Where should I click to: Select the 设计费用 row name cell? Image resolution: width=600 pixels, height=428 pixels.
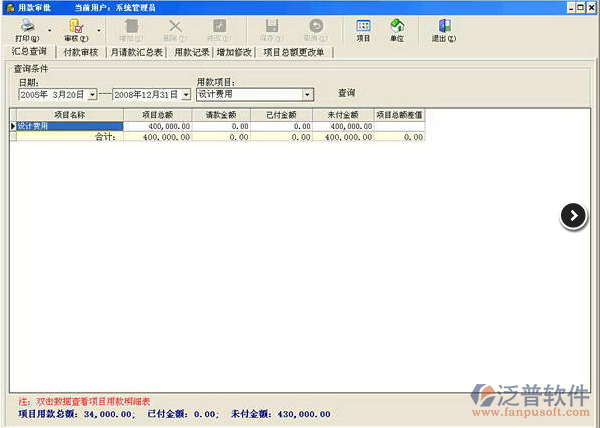point(70,126)
